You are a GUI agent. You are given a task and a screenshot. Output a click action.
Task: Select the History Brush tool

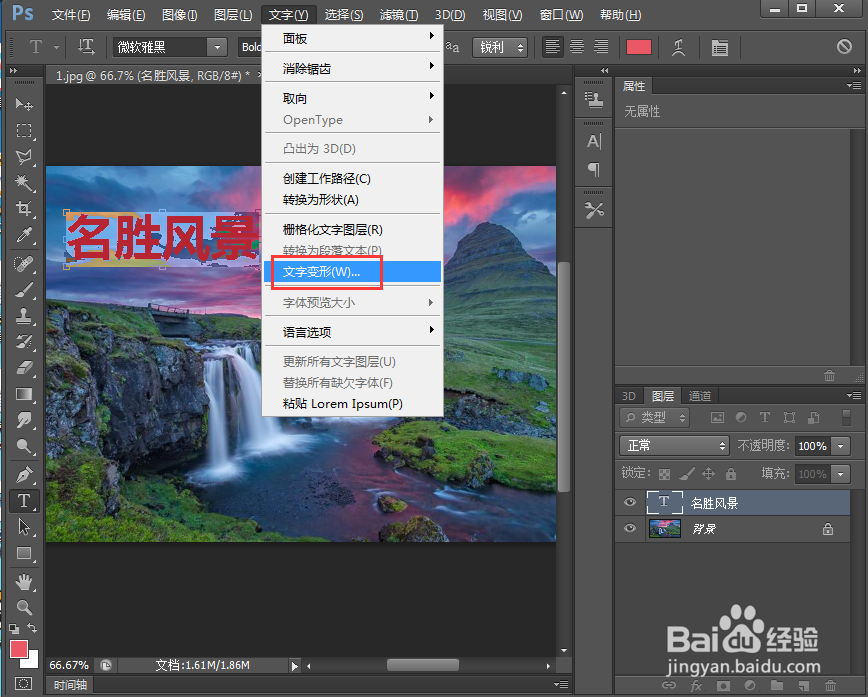(x=24, y=342)
